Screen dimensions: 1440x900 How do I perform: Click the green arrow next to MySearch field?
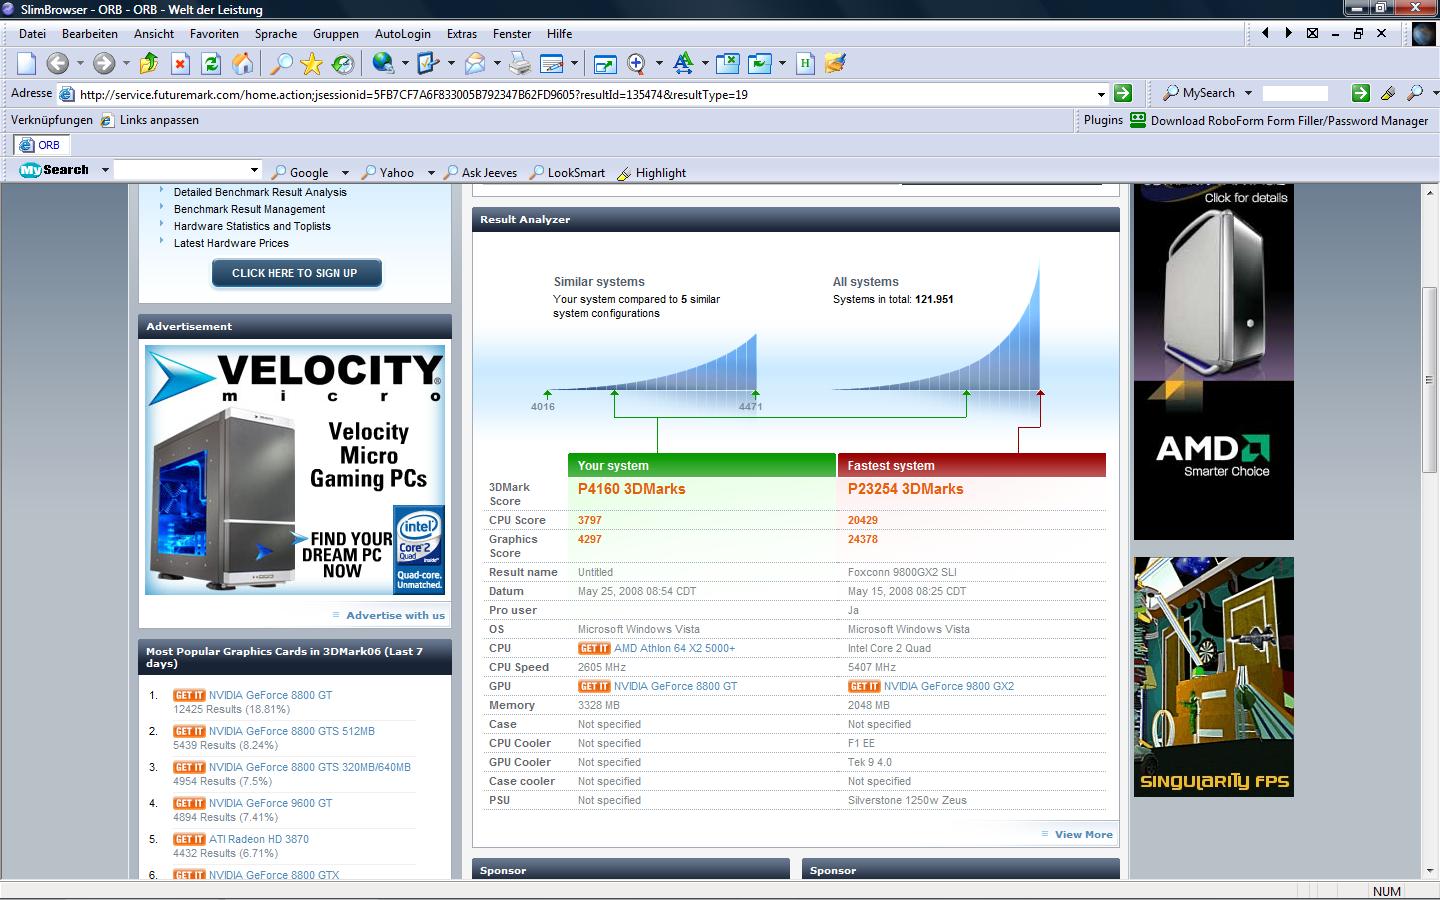pos(1360,93)
